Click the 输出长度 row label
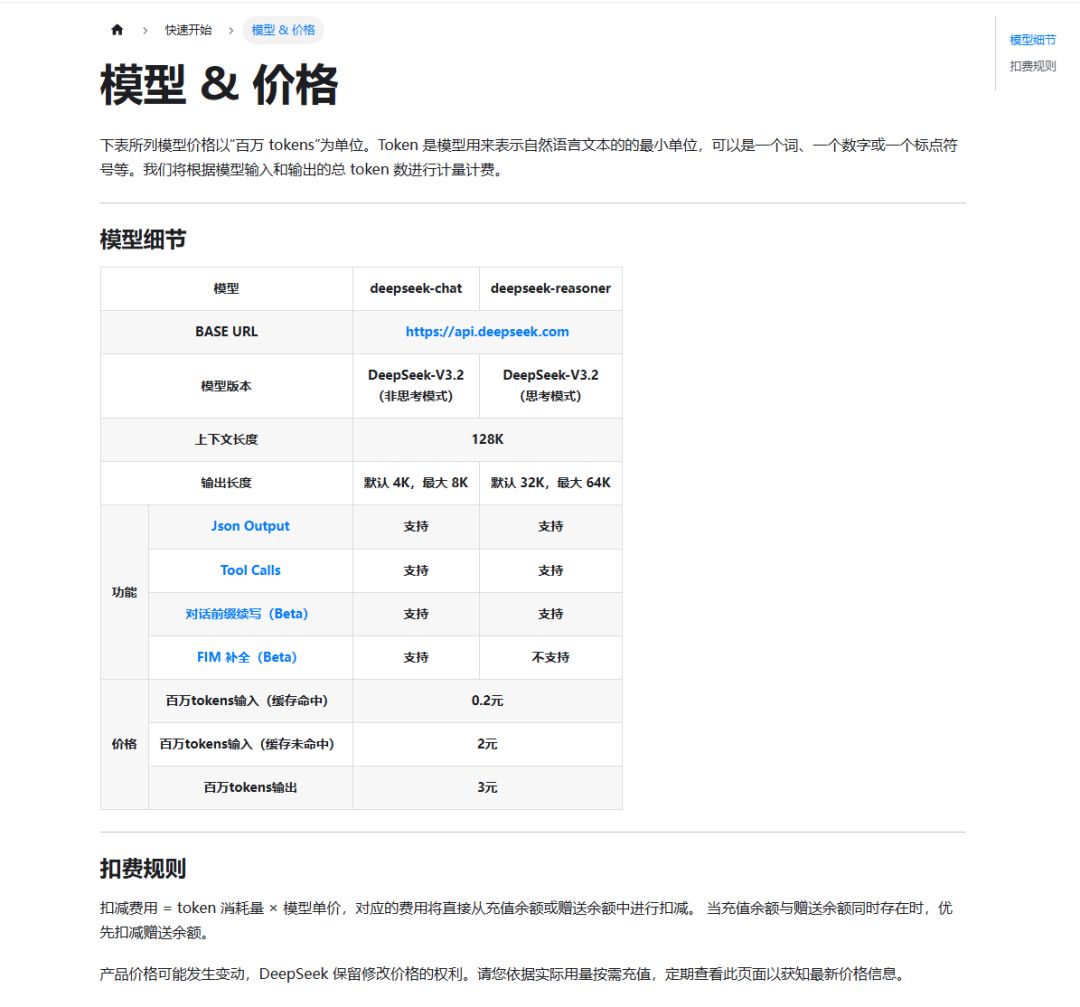 coord(227,483)
